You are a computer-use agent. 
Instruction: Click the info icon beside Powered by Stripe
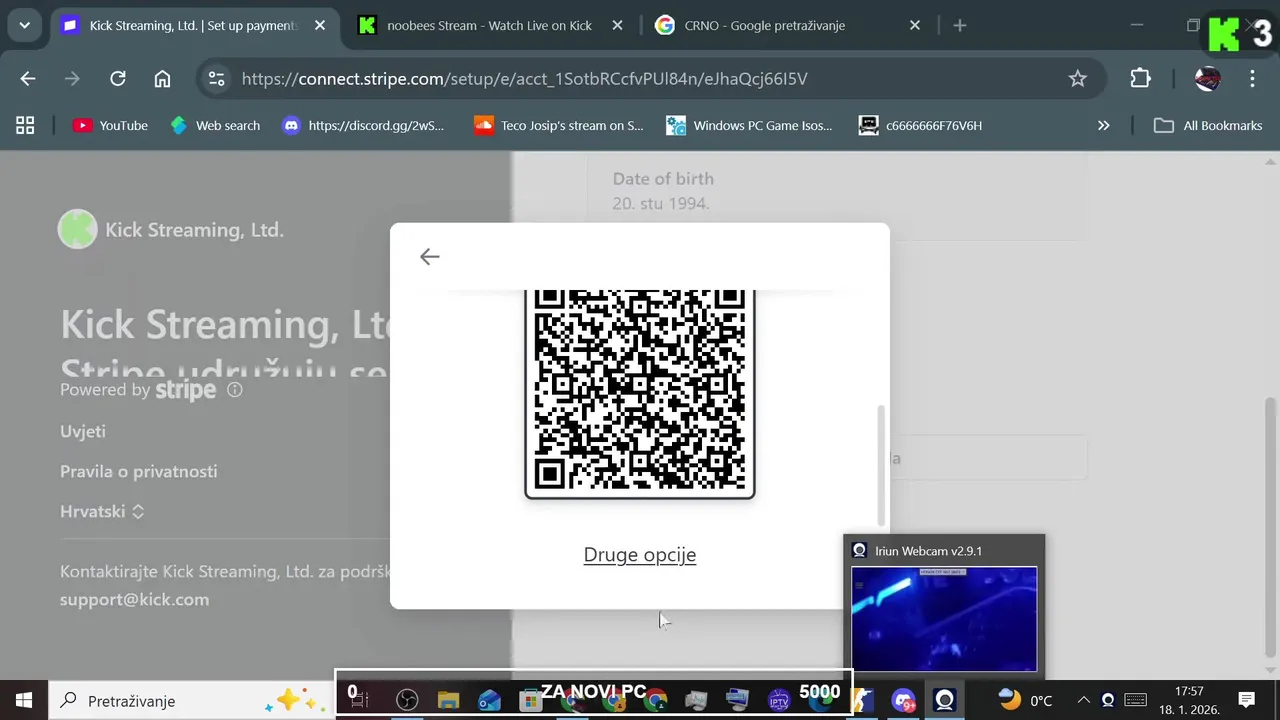pos(235,390)
